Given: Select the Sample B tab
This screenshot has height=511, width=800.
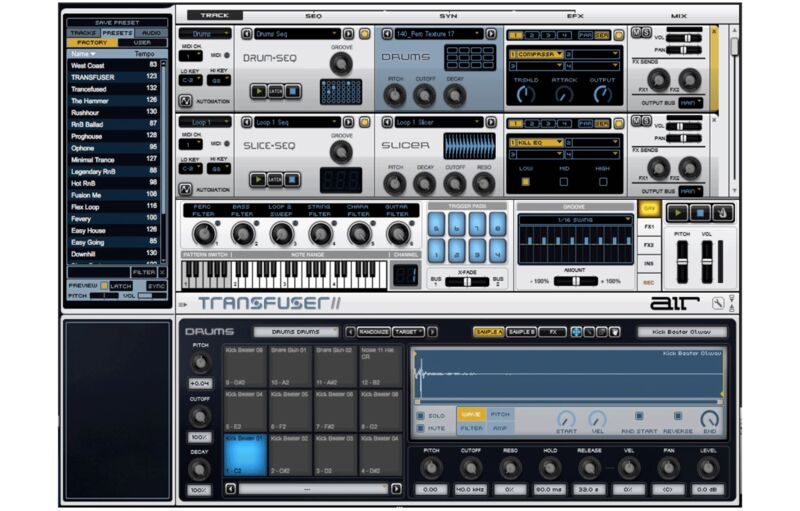Looking at the screenshot, I should click(520, 331).
